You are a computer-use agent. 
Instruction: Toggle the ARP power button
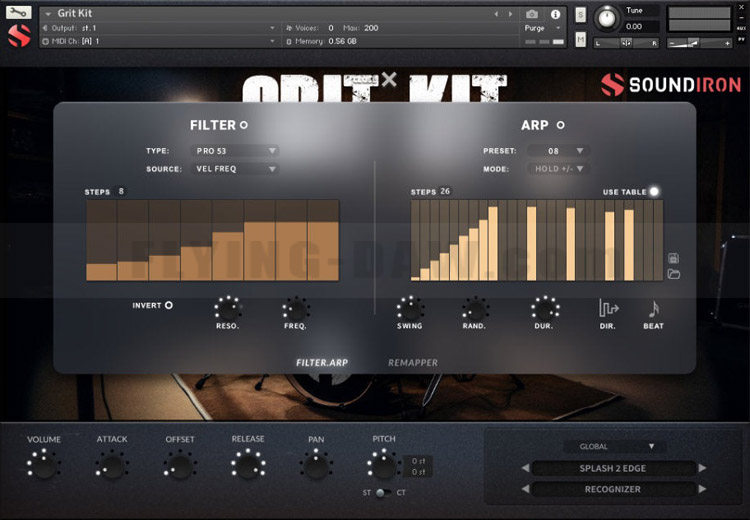[x=561, y=125]
